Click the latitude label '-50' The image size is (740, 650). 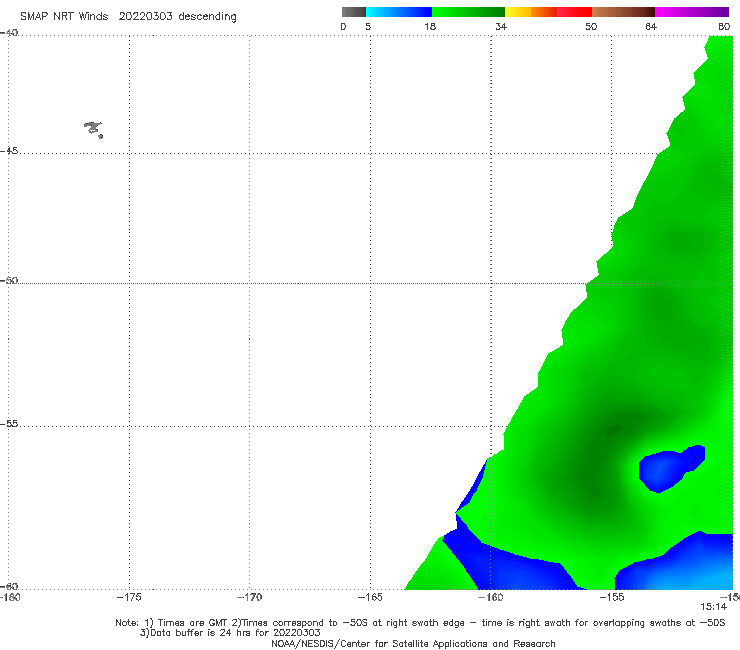pyautogui.click(x=9, y=281)
